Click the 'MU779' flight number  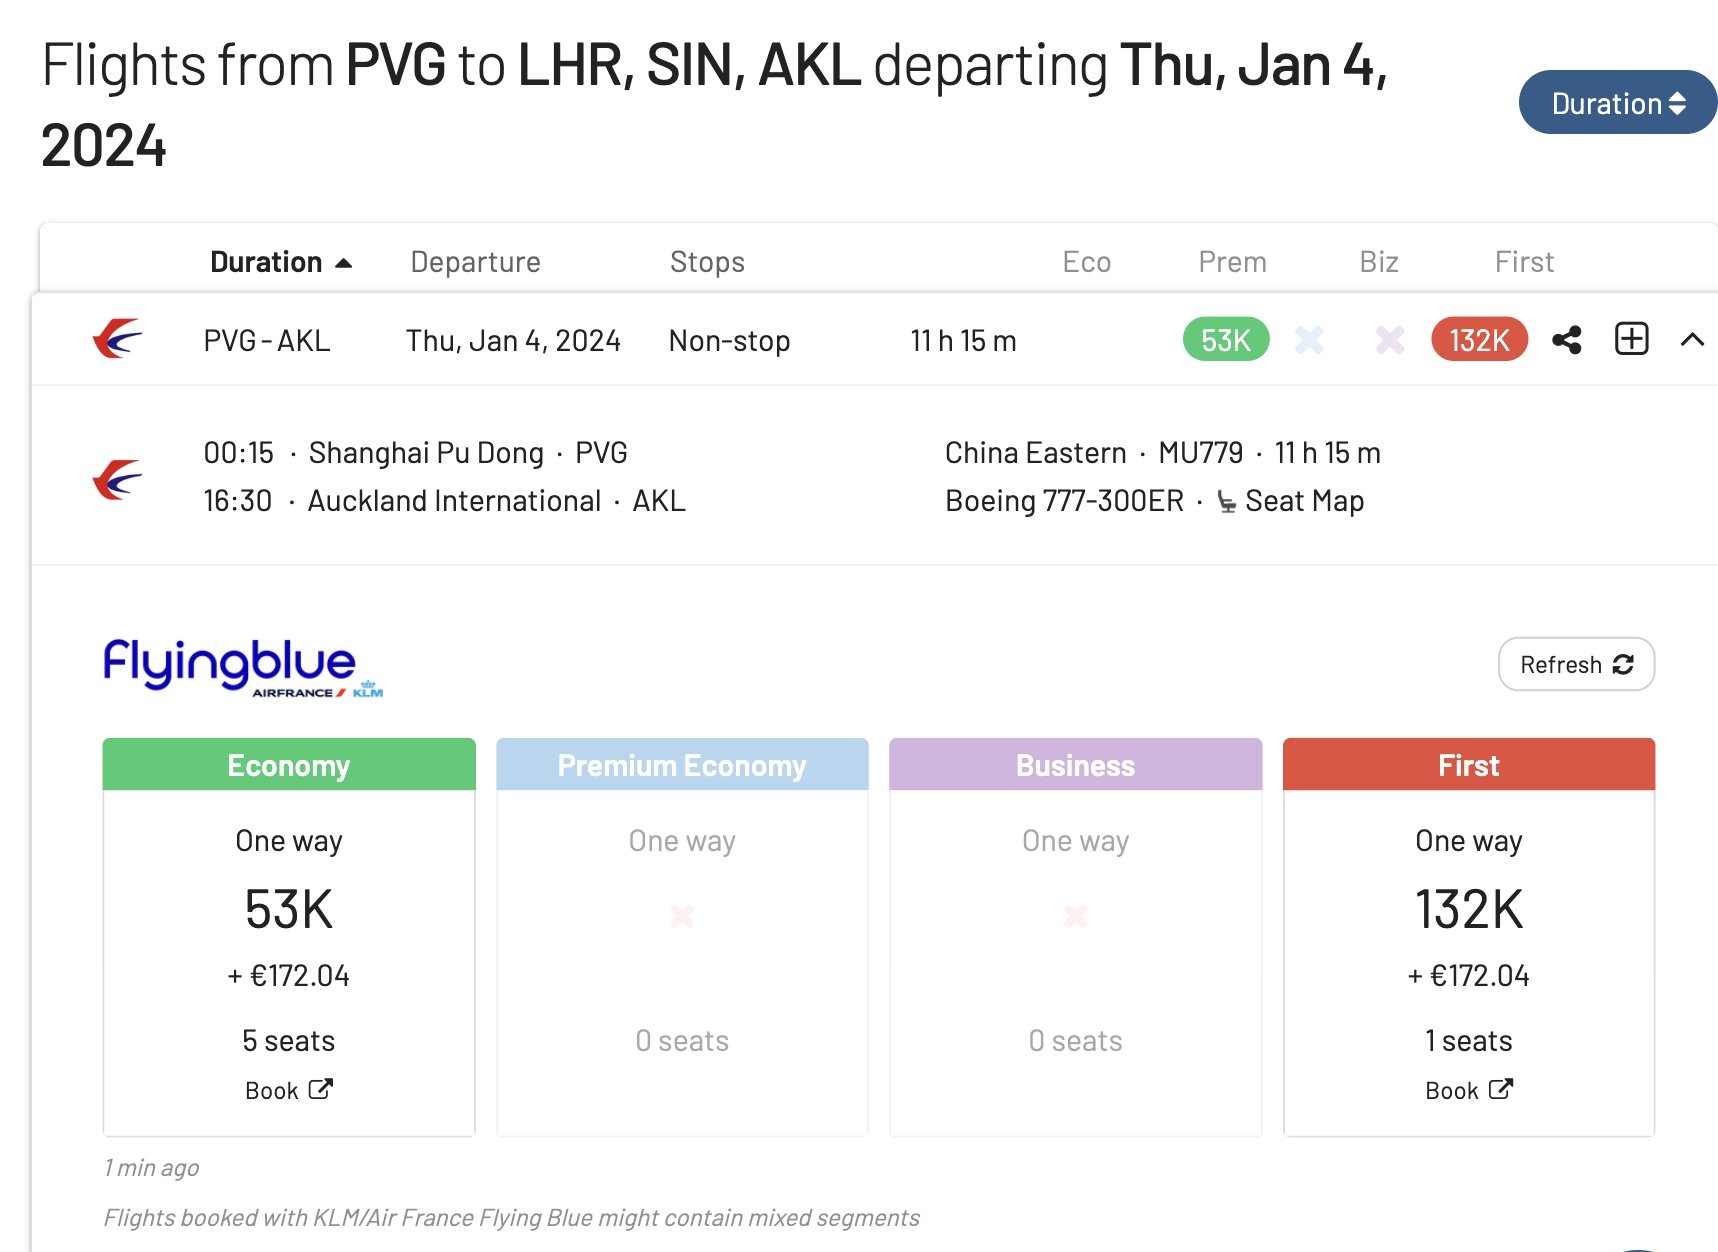(1200, 453)
